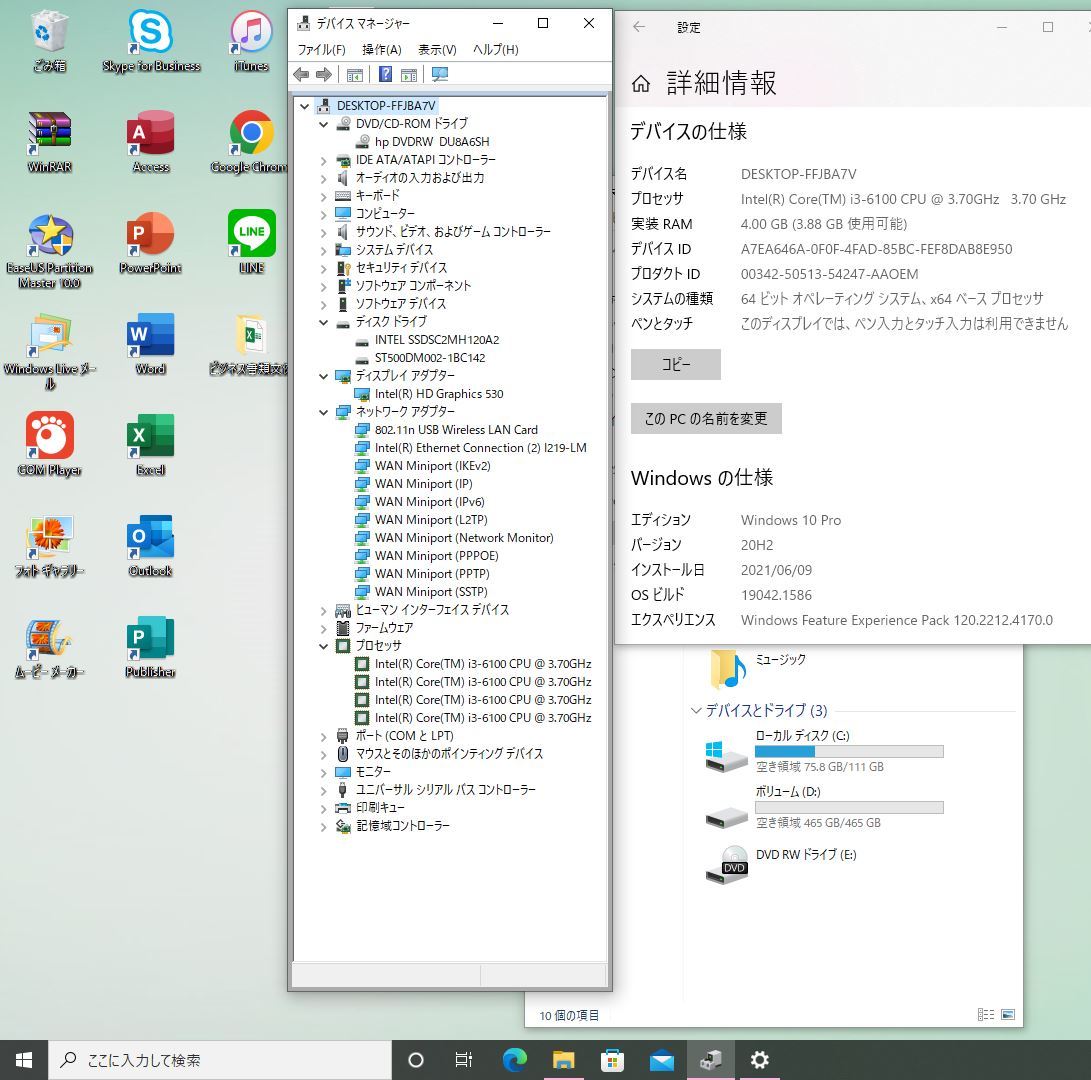The width and height of the screenshot is (1091, 1080).
Task: Click the Scan for hardware changes monitor icon
Action: pos(440,74)
